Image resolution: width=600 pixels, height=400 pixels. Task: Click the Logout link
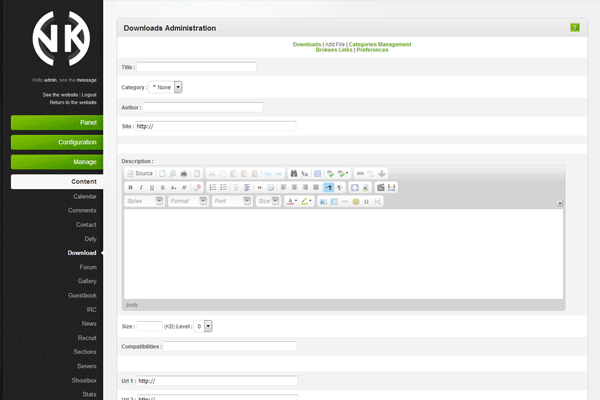pyautogui.click(x=88, y=95)
